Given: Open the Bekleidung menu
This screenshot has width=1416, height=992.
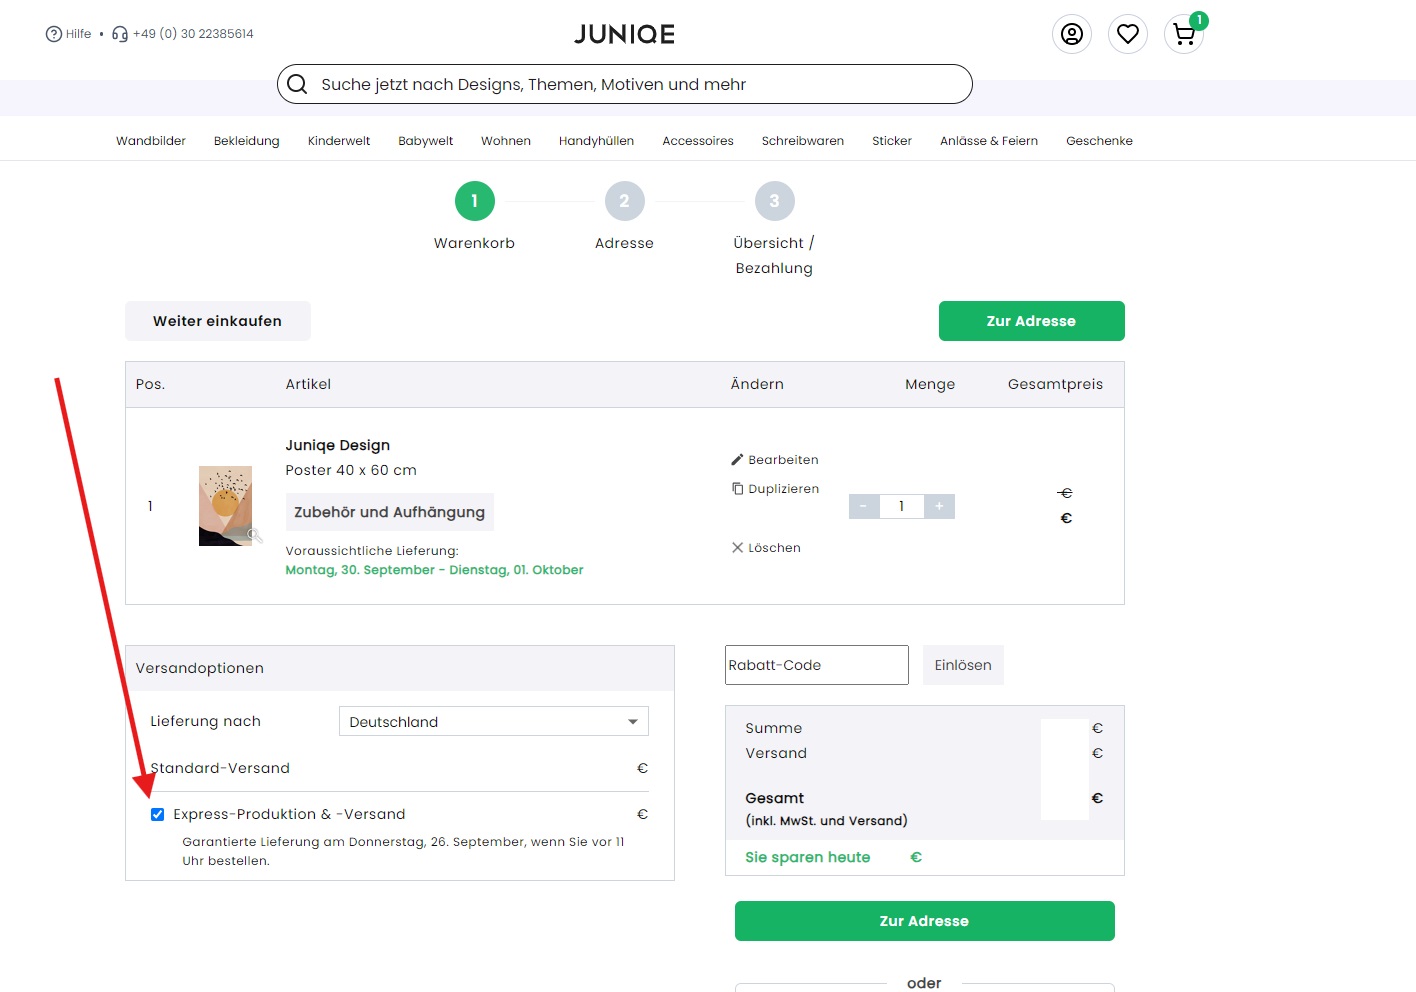Looking at the screenshot, I should coord(247,141).
